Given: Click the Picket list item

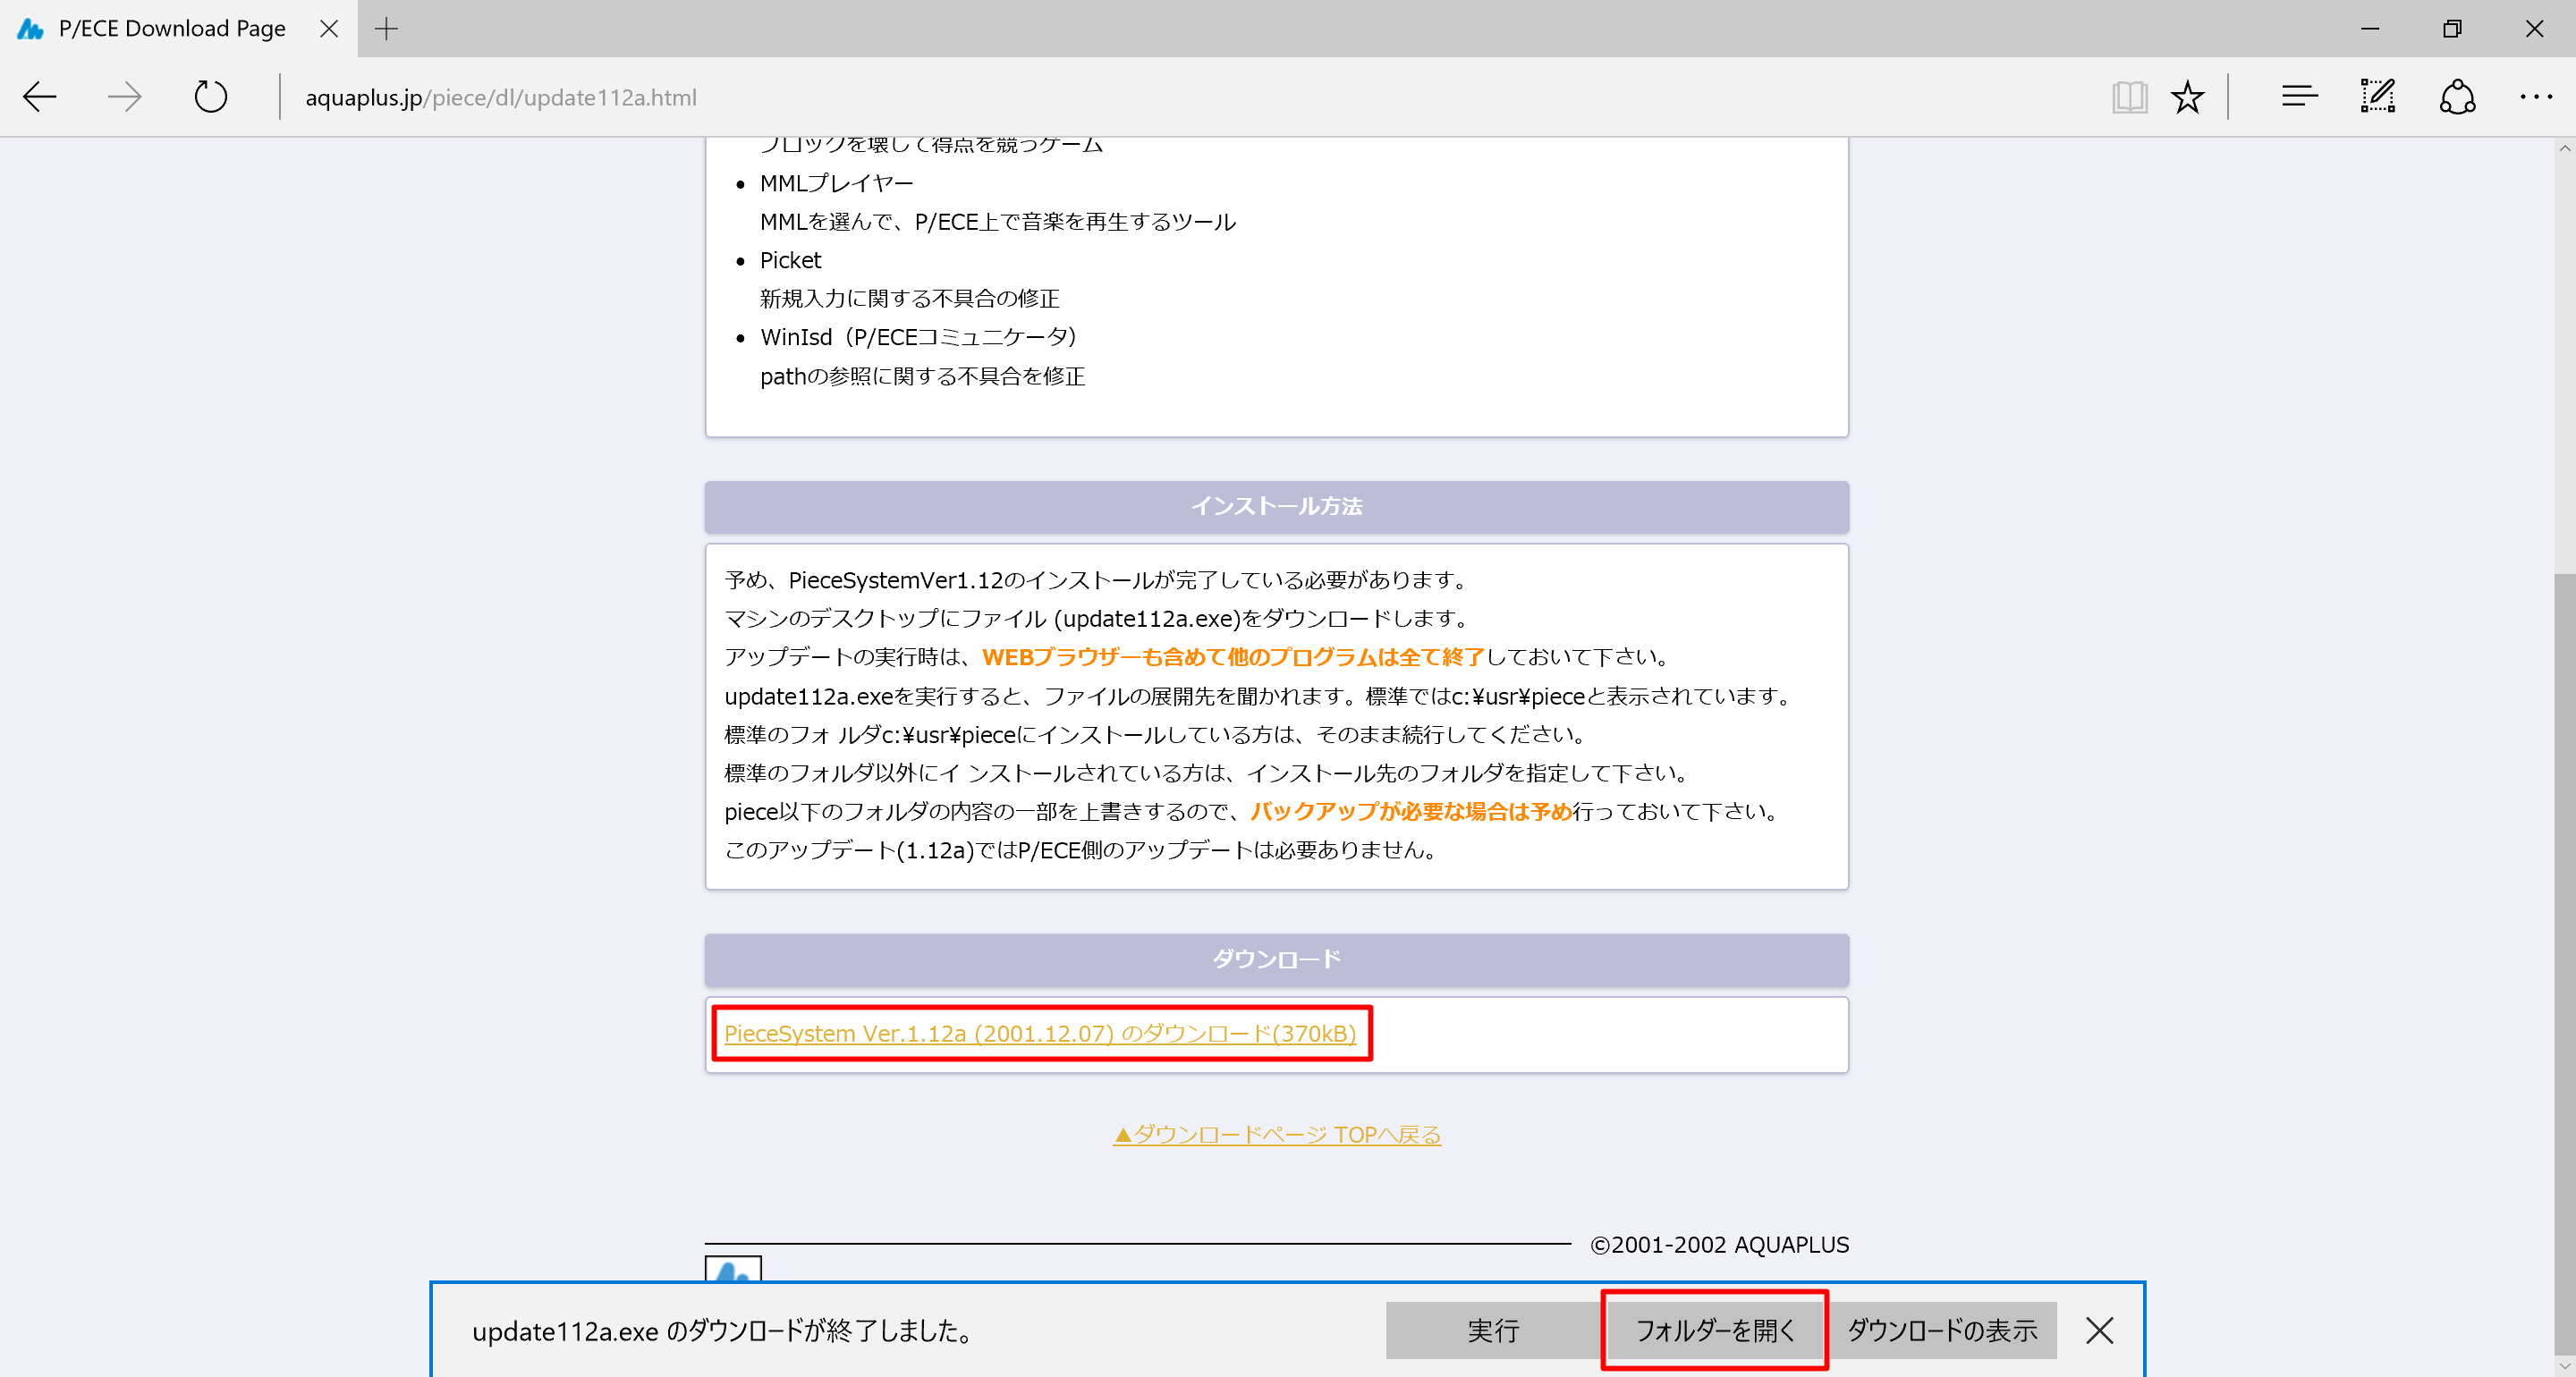Looking at the screenshot, I should [x=790, y=260].
